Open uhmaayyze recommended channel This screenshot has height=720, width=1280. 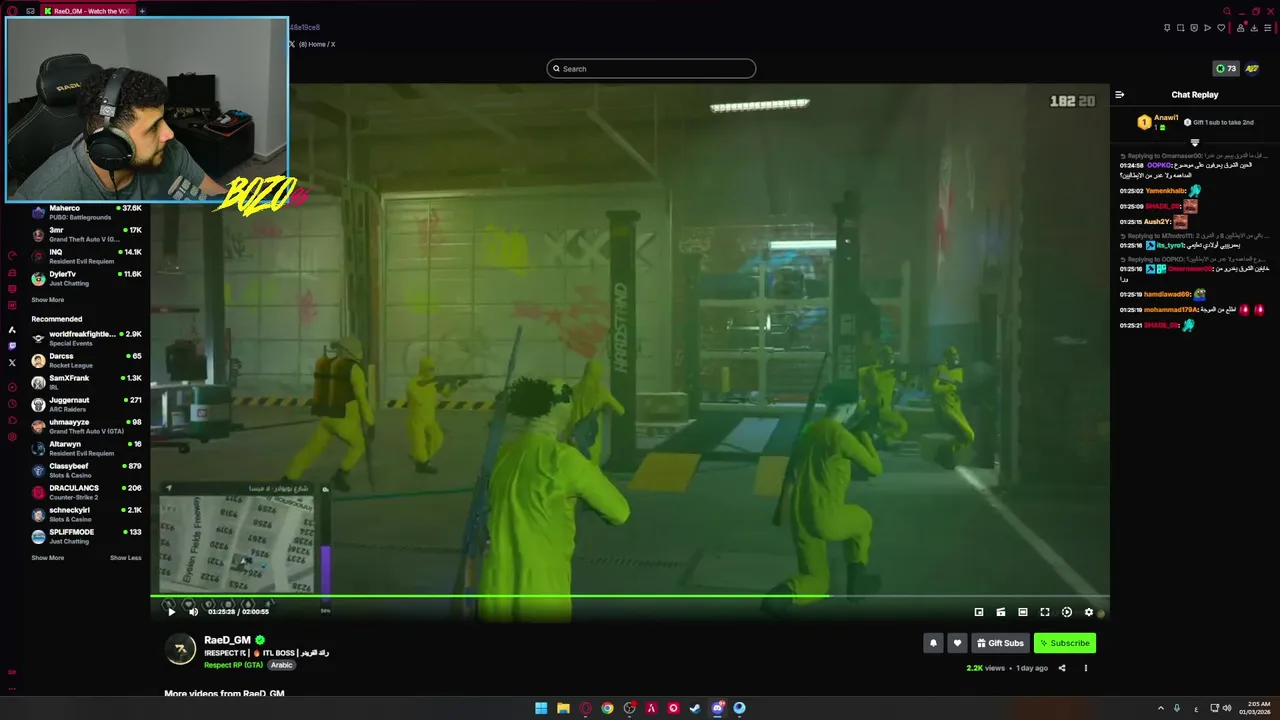pos(88,426)
